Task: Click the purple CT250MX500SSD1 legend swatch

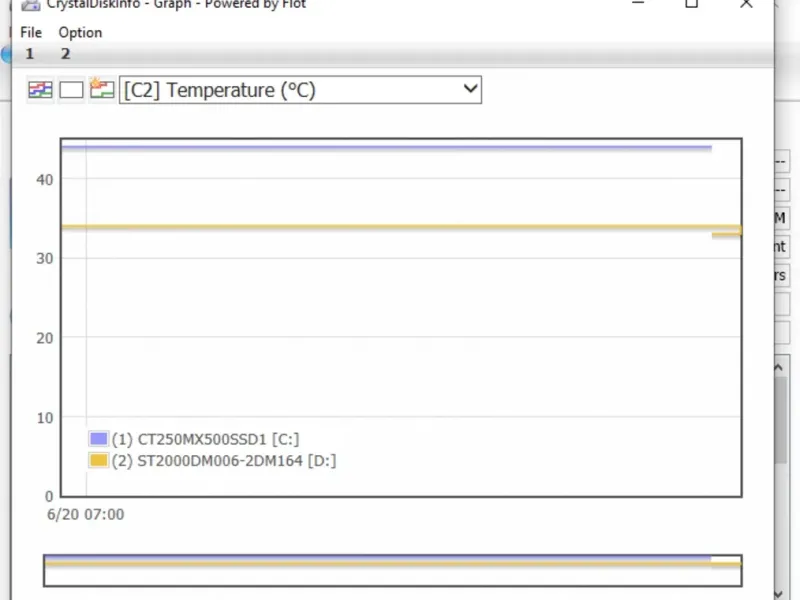Action: coord(98,439)
